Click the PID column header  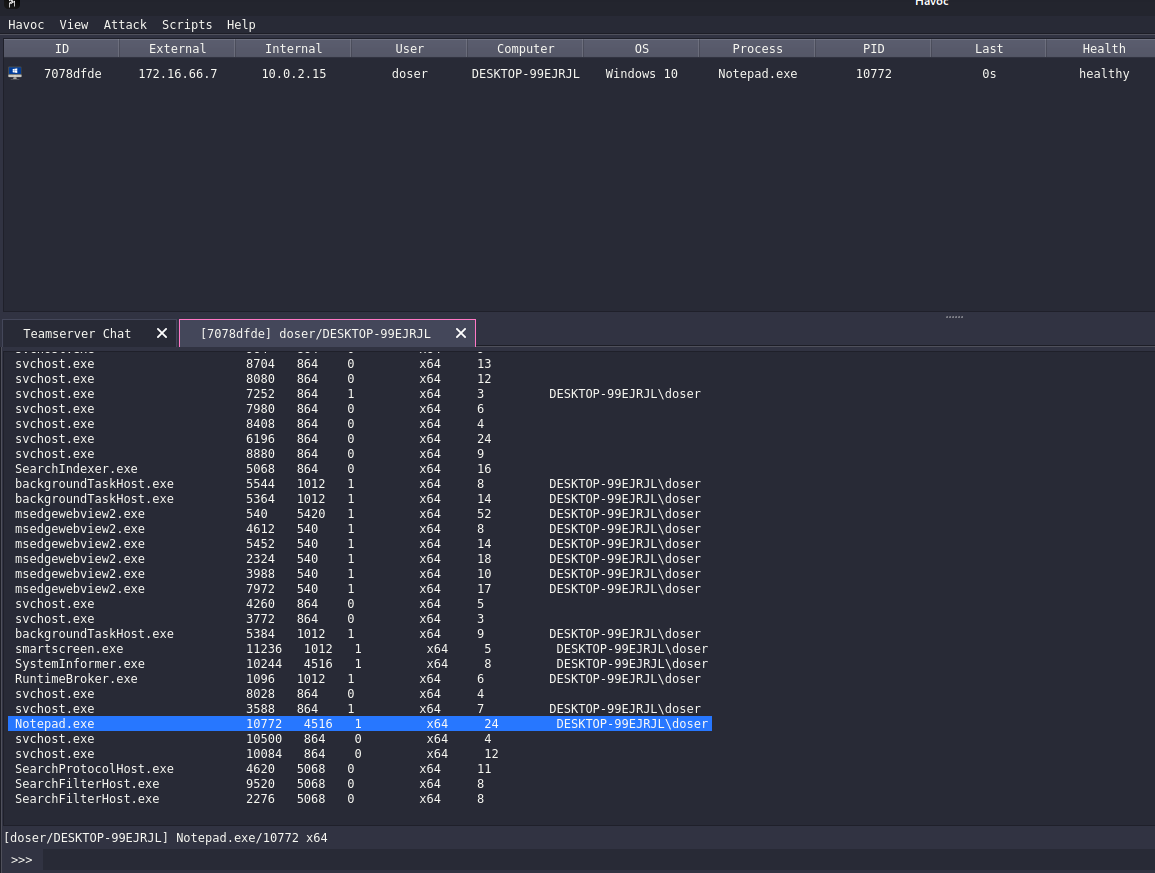874,49
